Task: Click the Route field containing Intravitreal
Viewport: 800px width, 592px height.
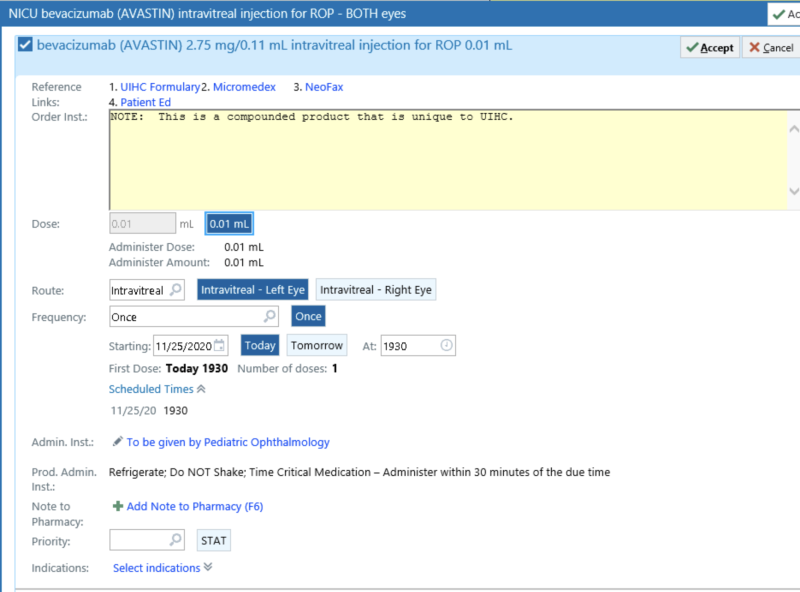Action: (146, 290)
